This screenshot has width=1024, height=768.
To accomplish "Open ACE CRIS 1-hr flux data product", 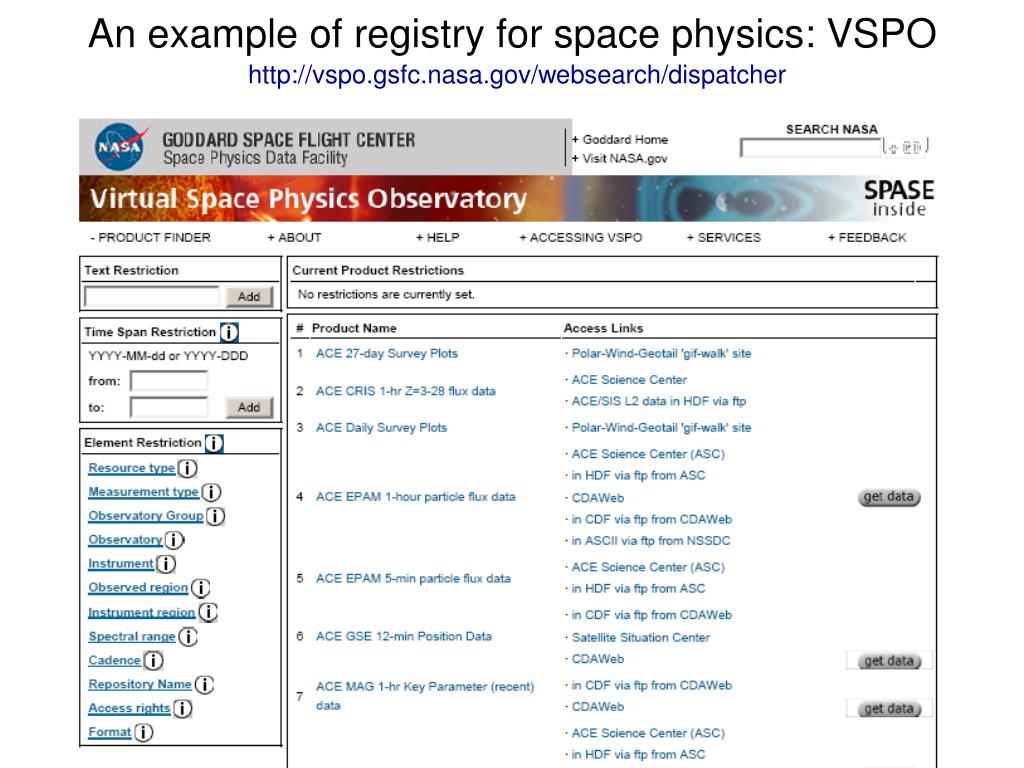I will click(x=406, y=391).
